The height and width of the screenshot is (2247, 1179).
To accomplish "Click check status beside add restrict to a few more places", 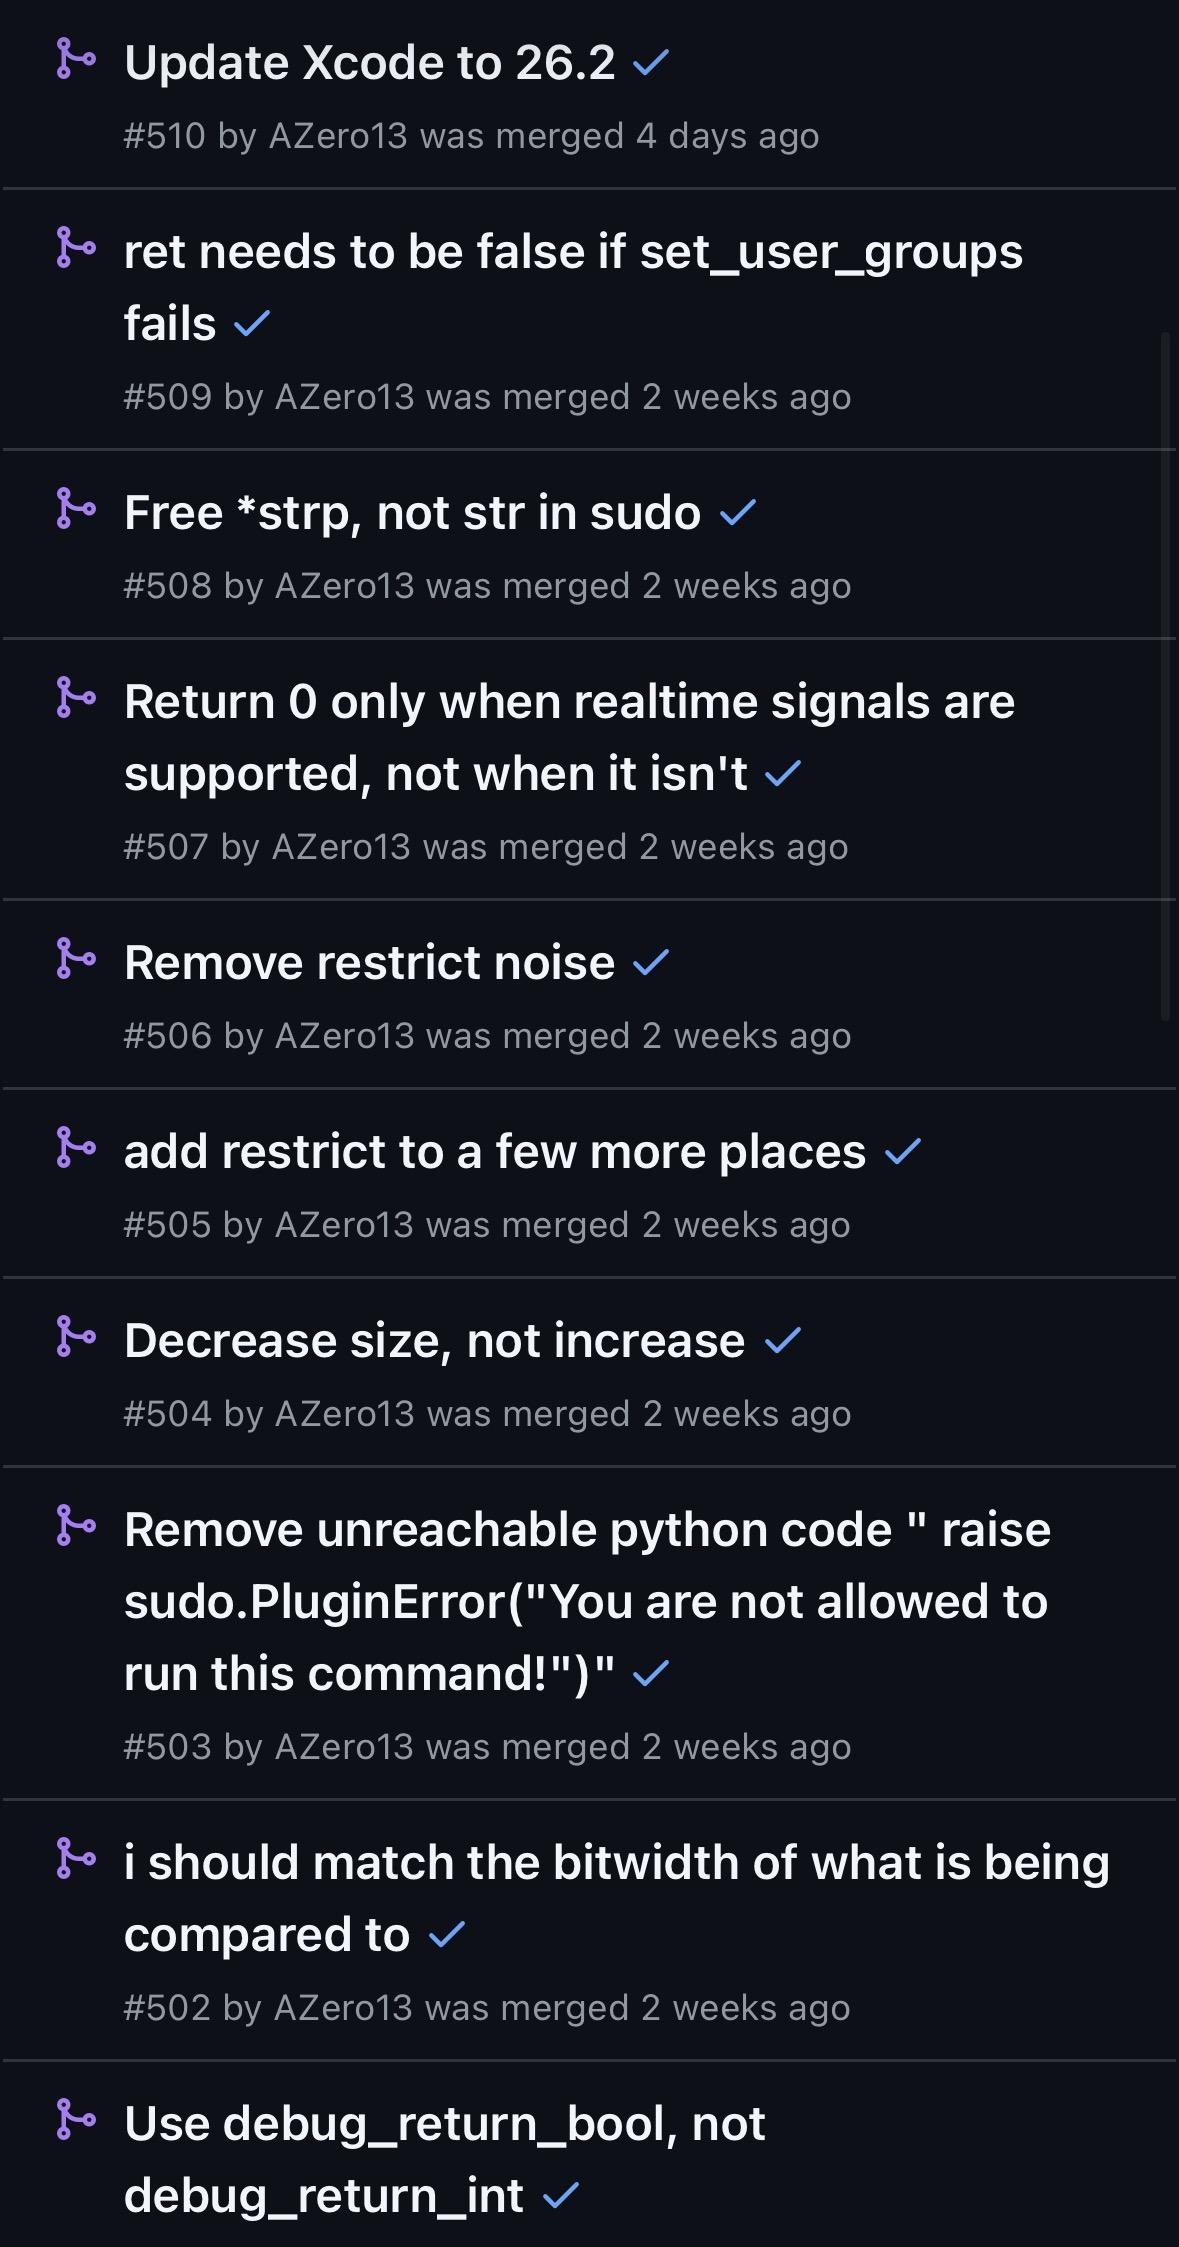I will pyautogui.click(x=902, y=1152).
